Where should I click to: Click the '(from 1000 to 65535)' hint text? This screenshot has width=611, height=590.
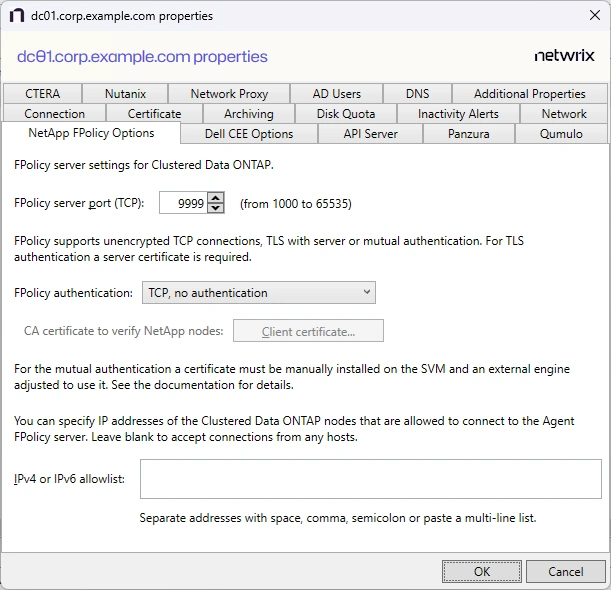coord(296,203)
